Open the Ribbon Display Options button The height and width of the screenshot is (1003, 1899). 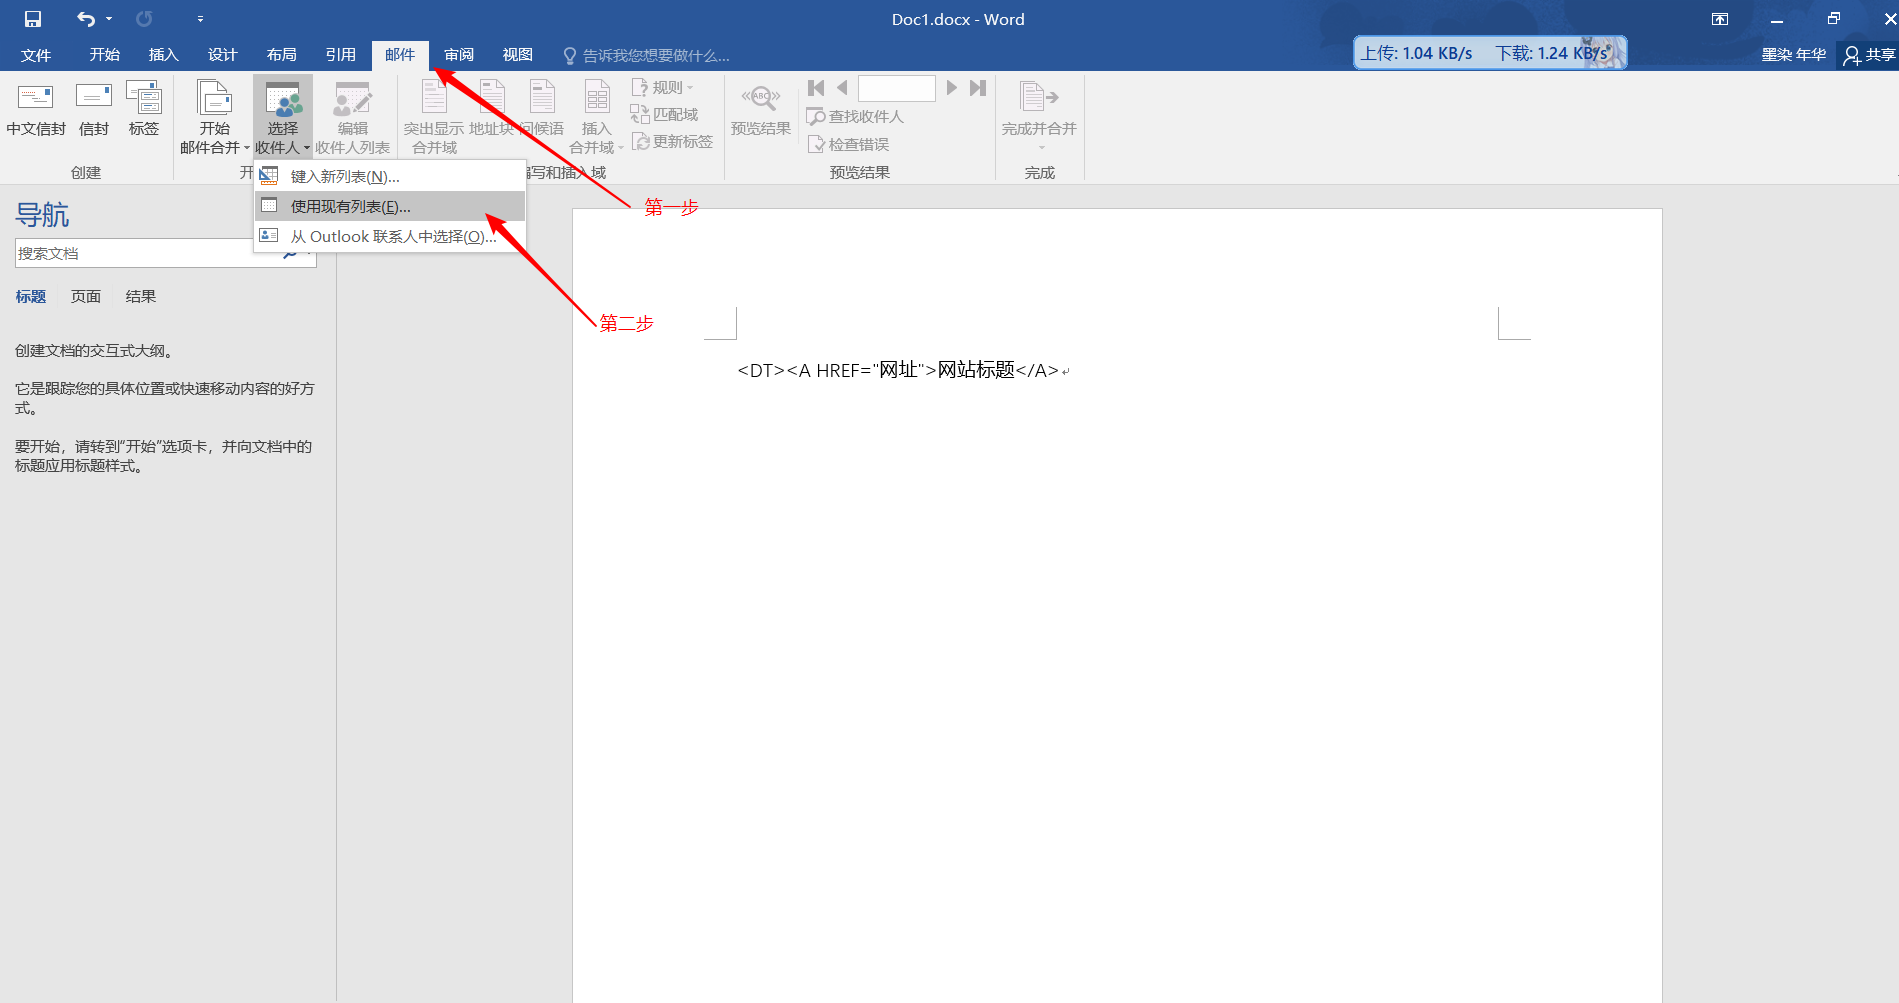point(1720,19)
